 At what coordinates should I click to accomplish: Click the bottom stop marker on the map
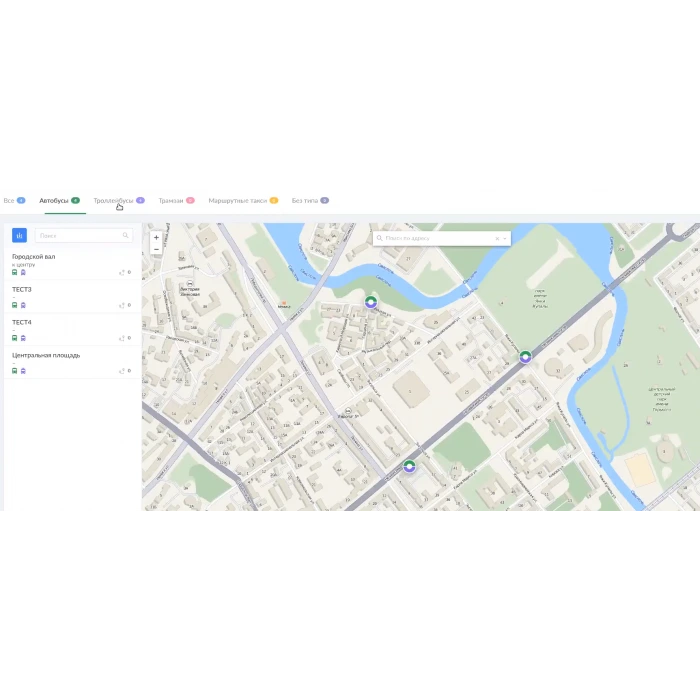pos(409,466)
